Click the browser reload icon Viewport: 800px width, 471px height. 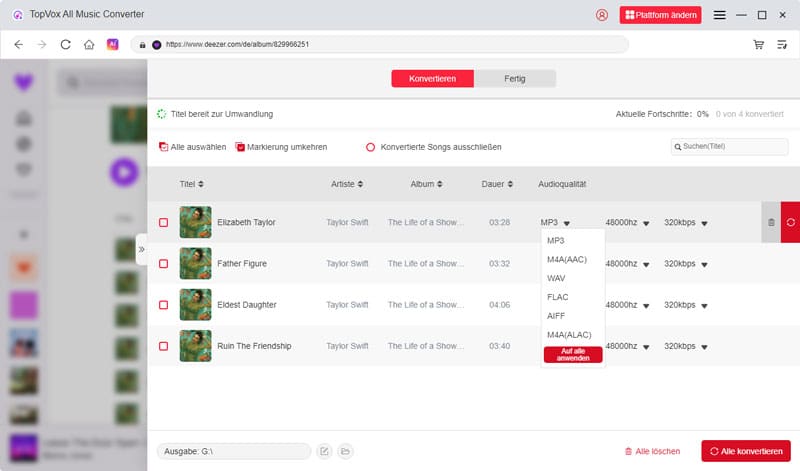[66, 45]
